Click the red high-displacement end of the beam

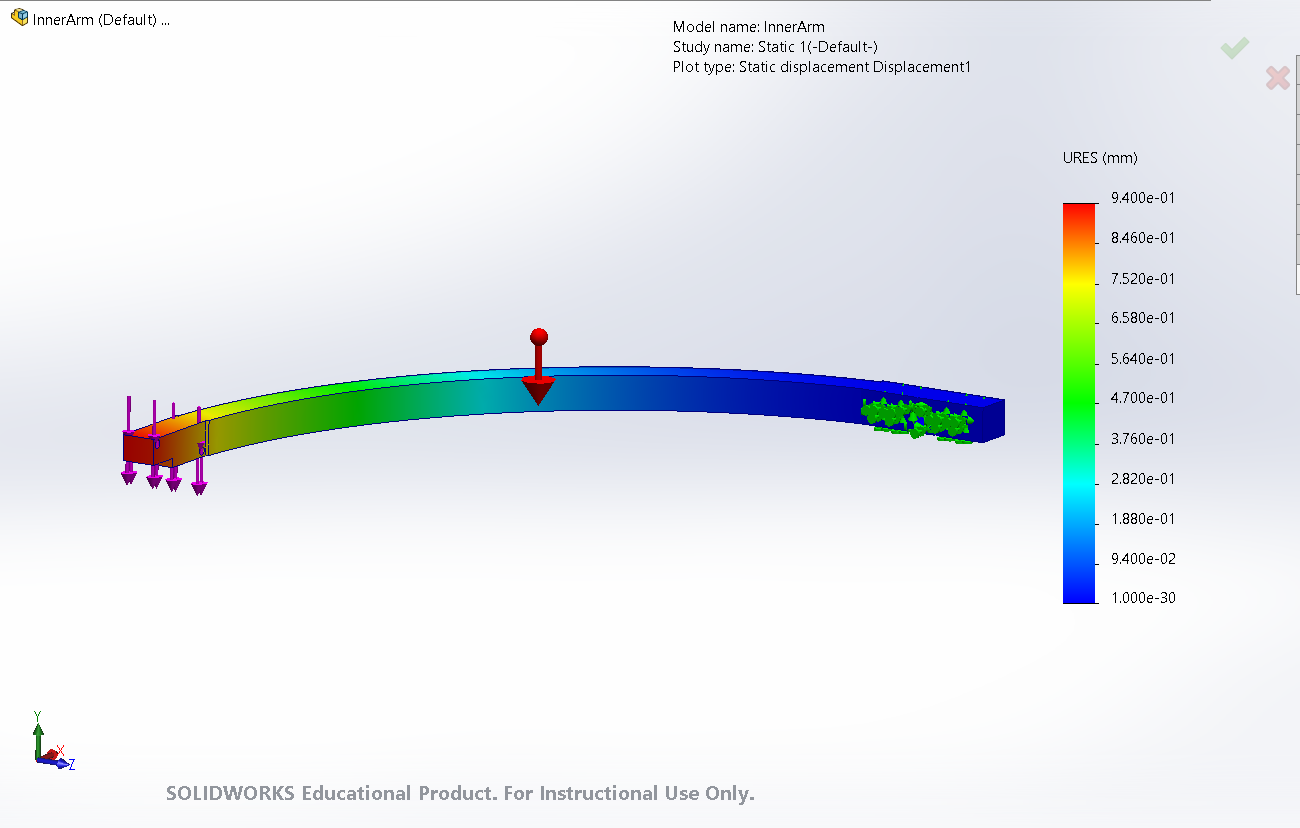(138, 447)
